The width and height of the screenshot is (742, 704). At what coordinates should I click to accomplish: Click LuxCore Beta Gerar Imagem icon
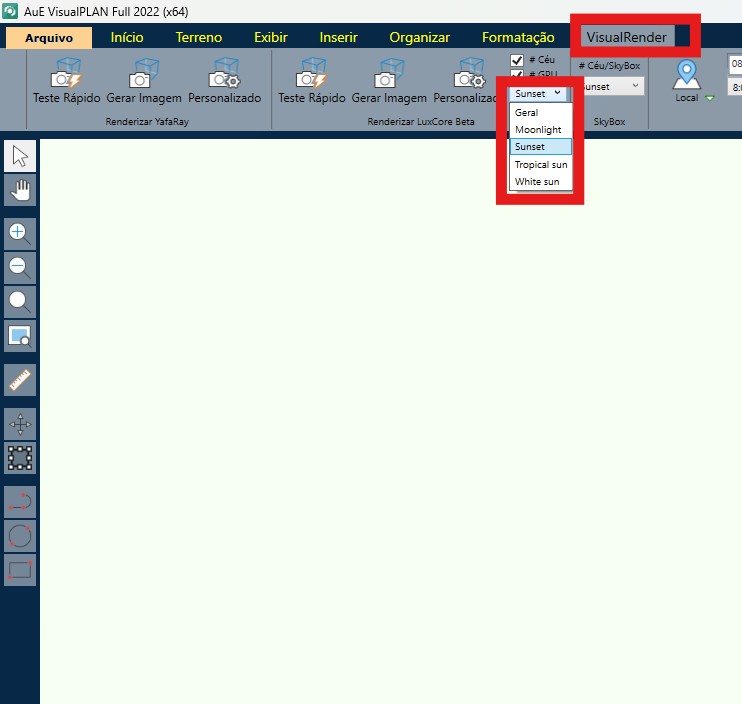389,73
